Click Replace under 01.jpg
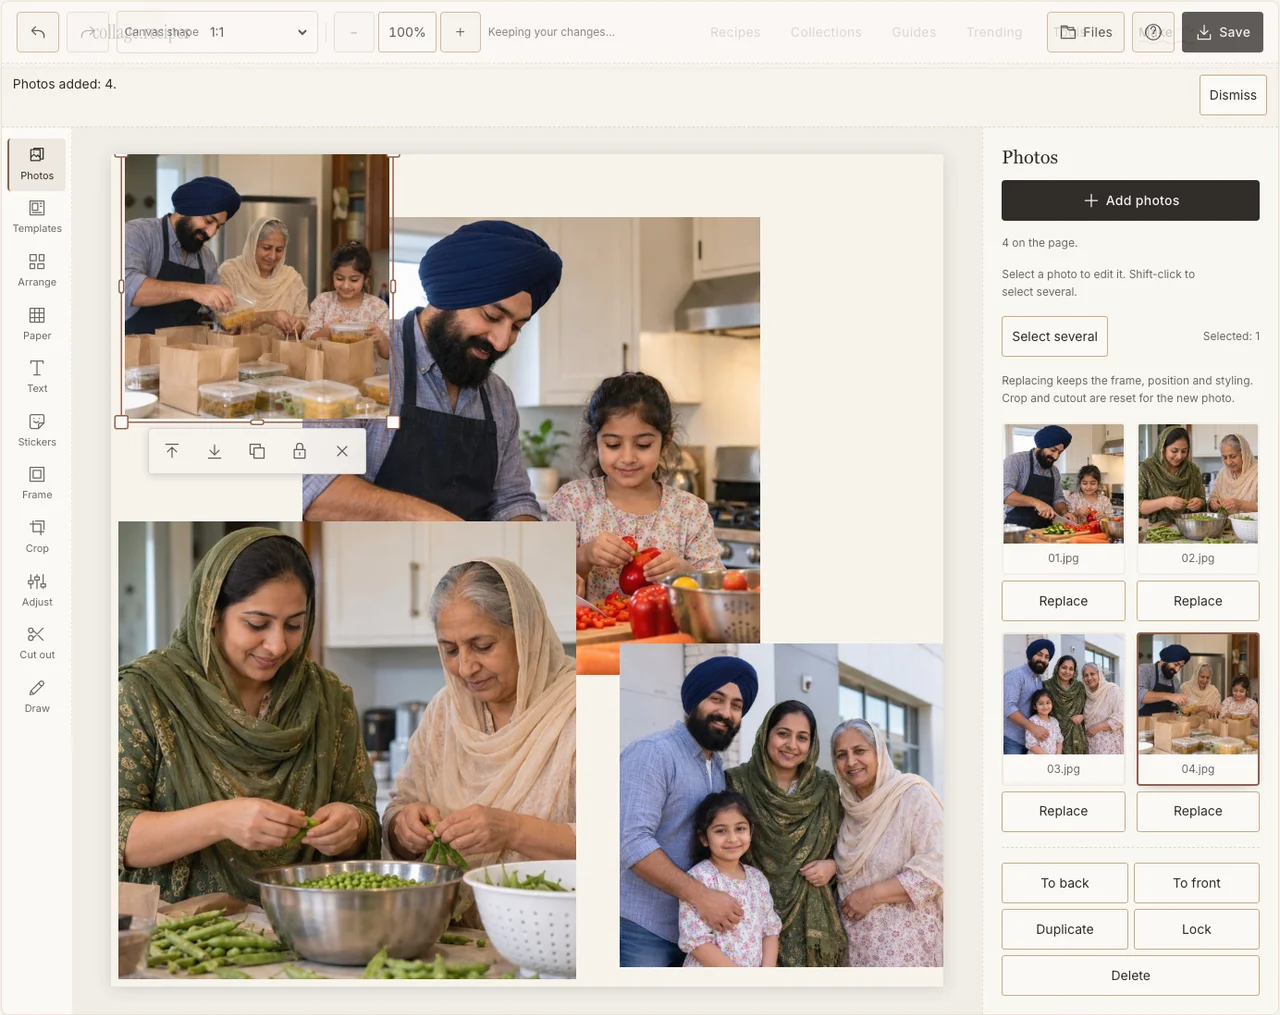Image resolution: width=1280 pixels, height=1015 pixels. pos(1063,601)
